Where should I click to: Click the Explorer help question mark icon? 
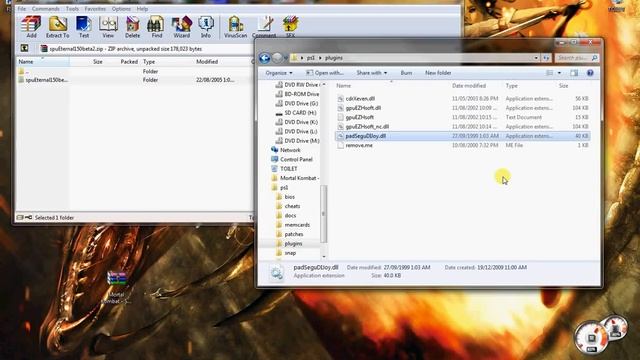590,73
